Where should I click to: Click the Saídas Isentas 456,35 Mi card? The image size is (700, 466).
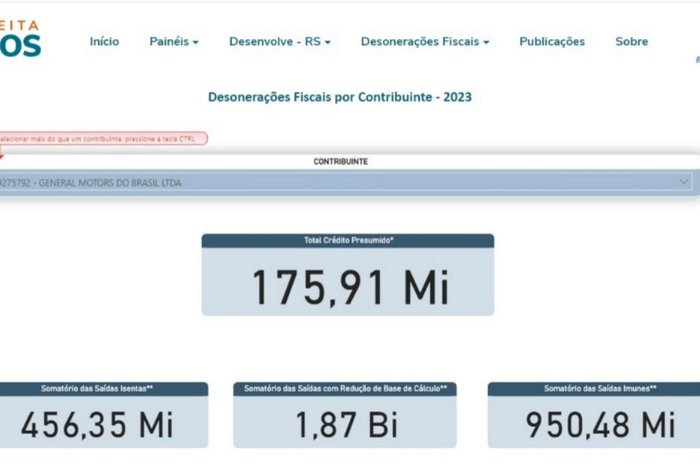[x=104, y=415]
